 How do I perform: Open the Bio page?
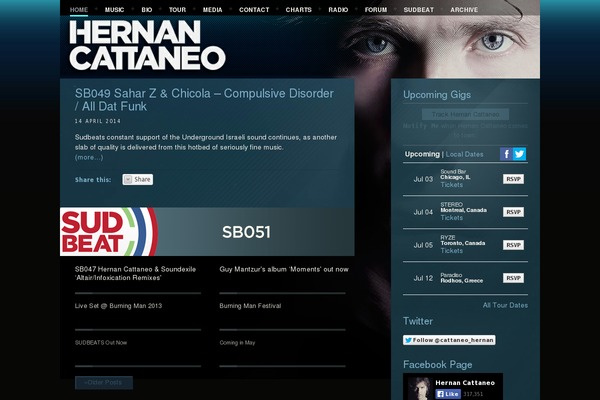pos(147,10)
